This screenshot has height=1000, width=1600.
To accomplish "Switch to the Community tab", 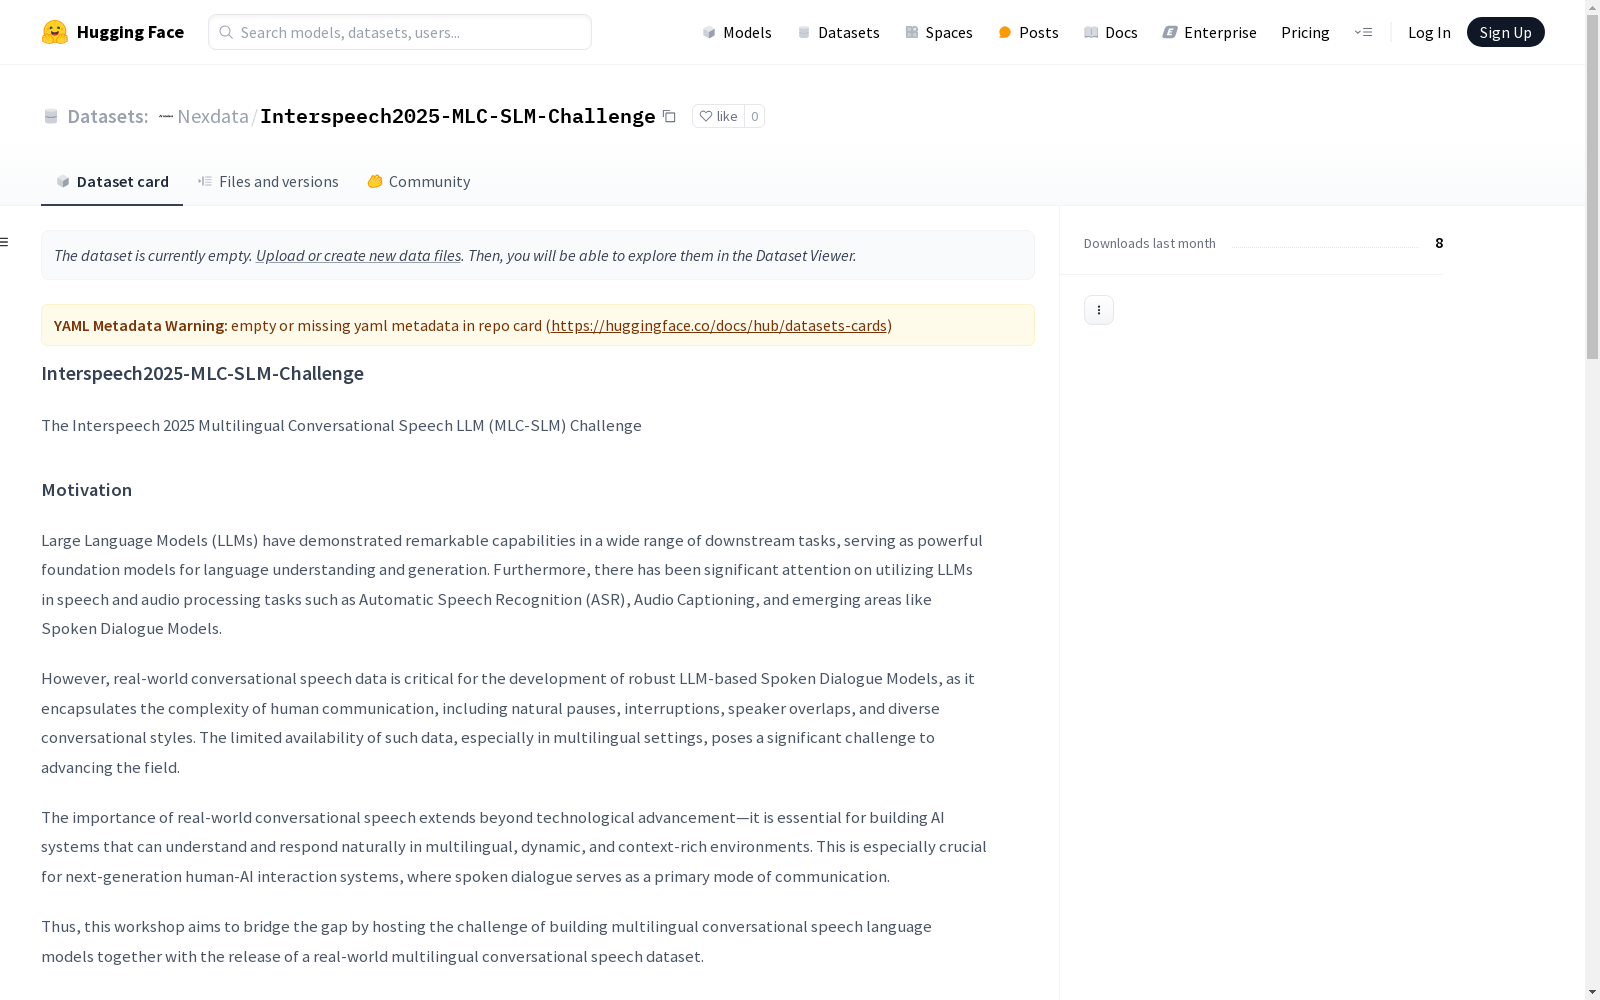I will pos(418,181).
